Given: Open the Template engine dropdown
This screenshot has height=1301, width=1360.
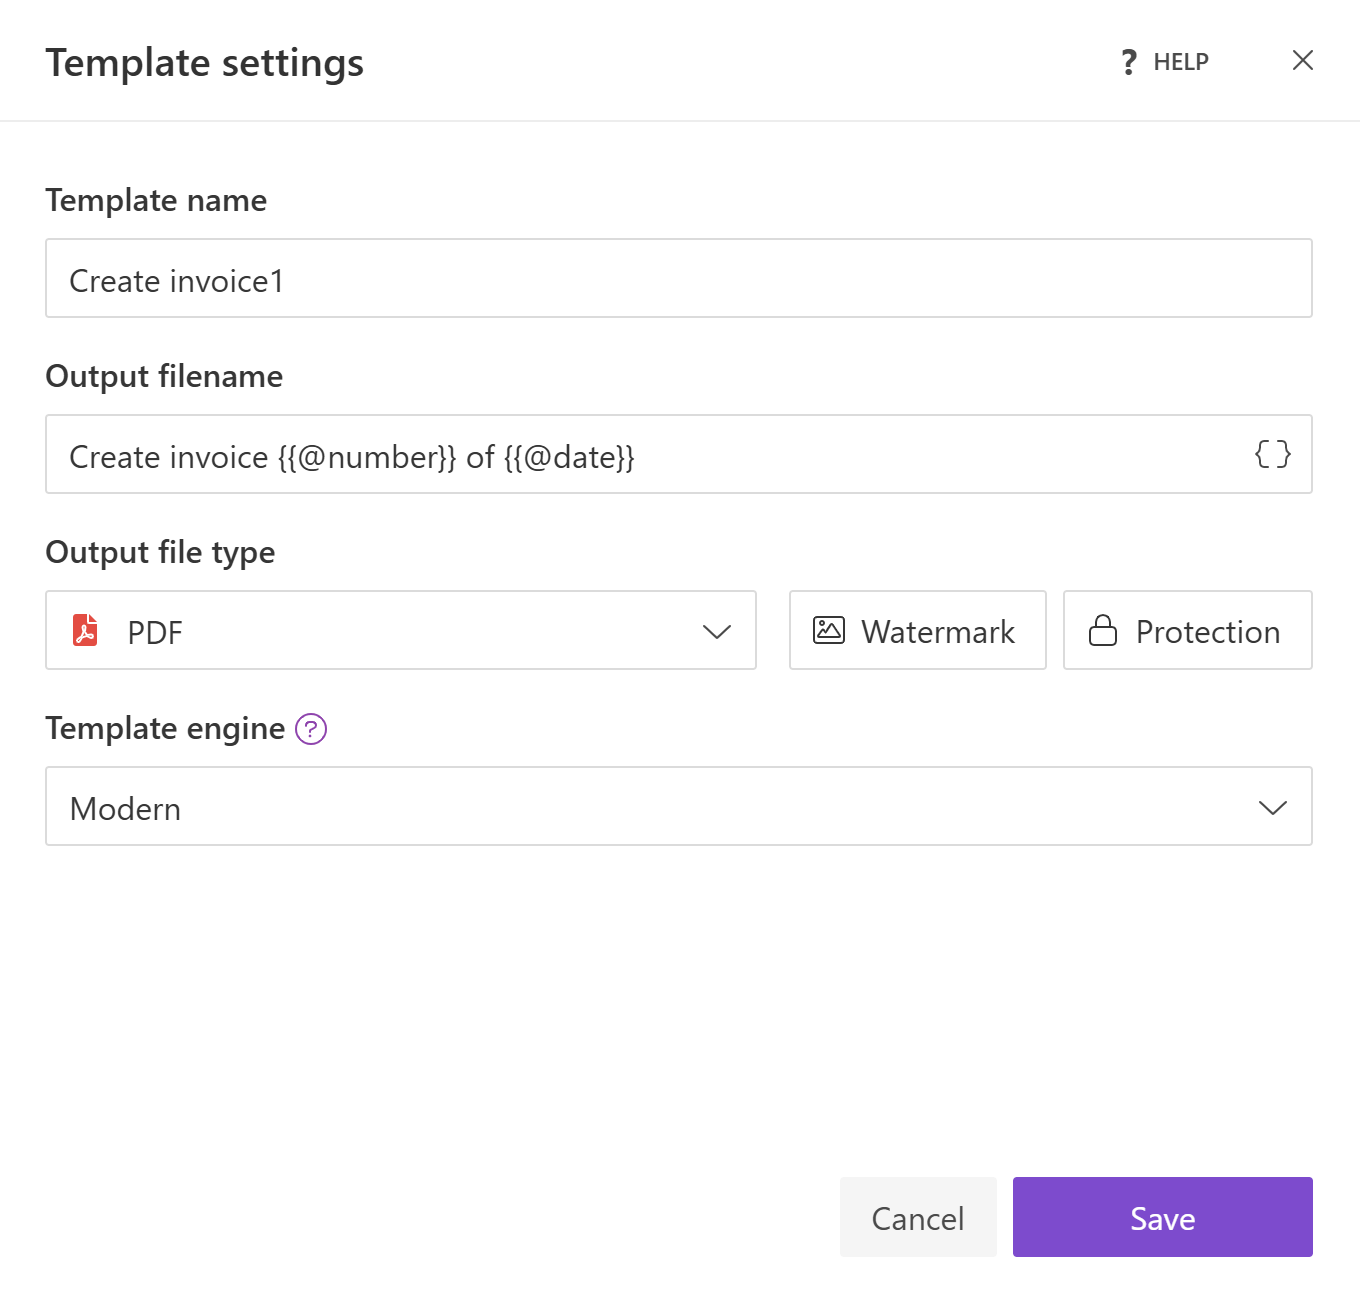Looking at the screenshot, I should click(678, 807).
